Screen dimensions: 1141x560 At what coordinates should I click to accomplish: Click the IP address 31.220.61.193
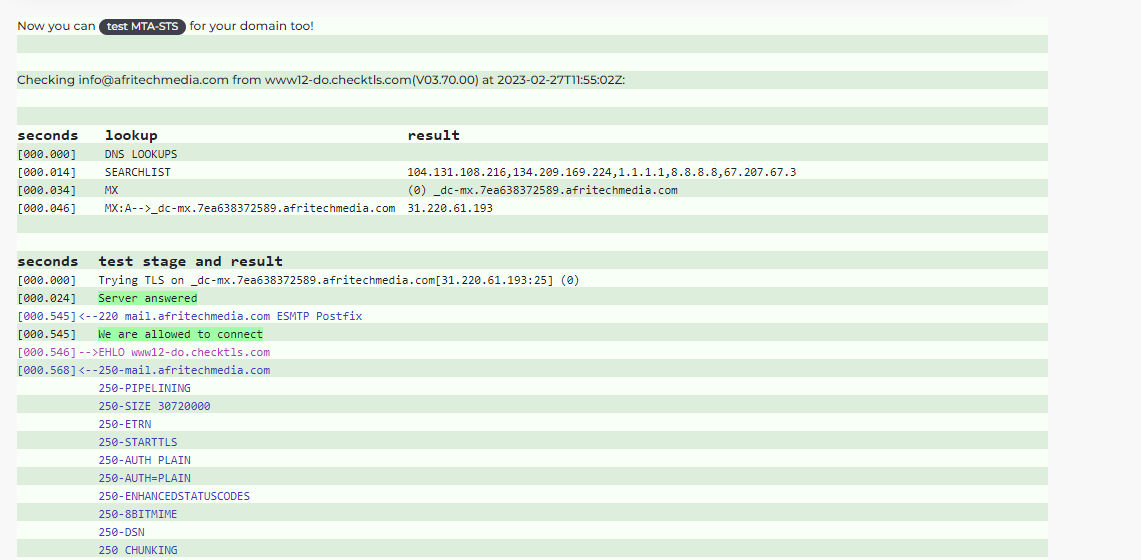point(450,208)
